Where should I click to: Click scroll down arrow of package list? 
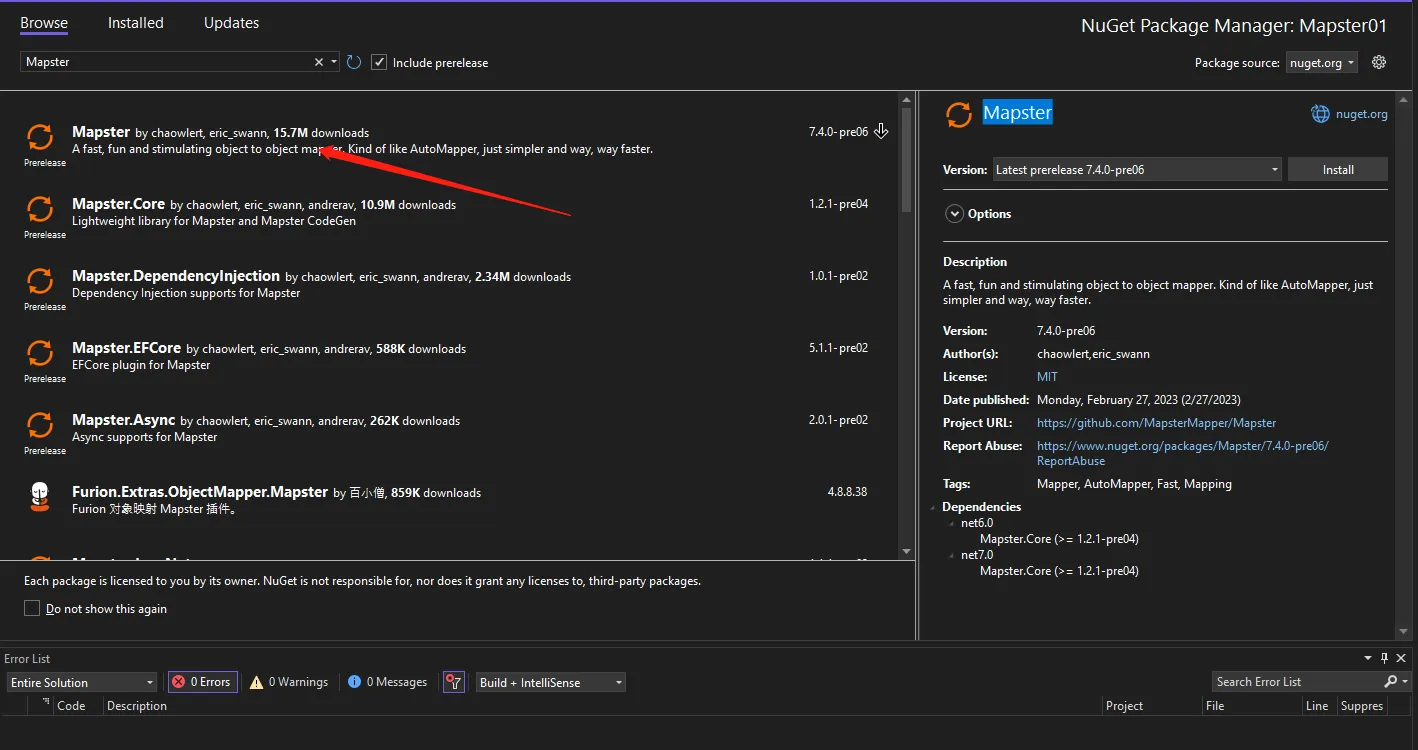pos(907,551)
